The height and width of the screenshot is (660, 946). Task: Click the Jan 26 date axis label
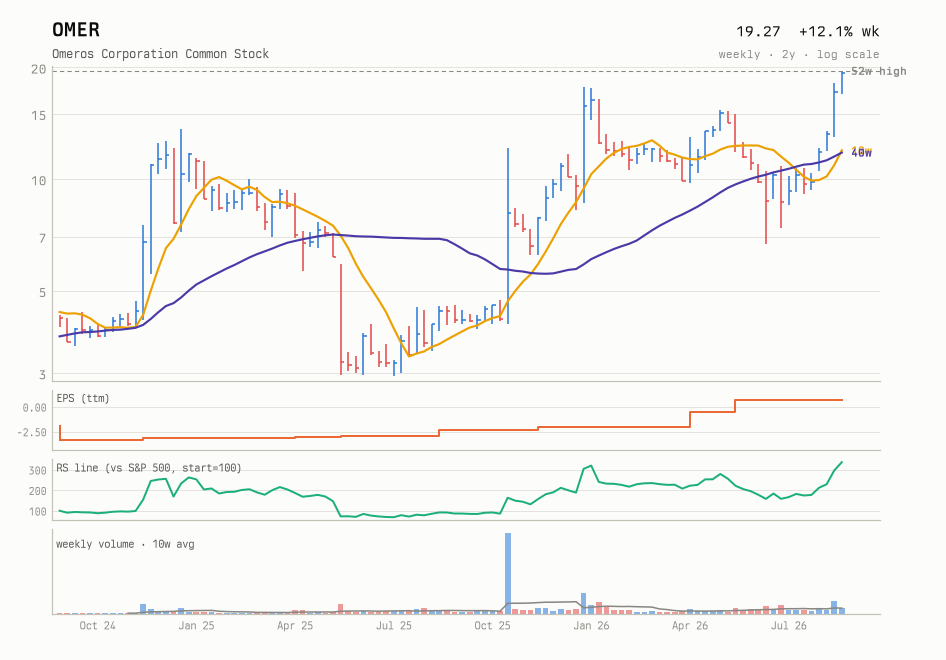coord(591,626)
